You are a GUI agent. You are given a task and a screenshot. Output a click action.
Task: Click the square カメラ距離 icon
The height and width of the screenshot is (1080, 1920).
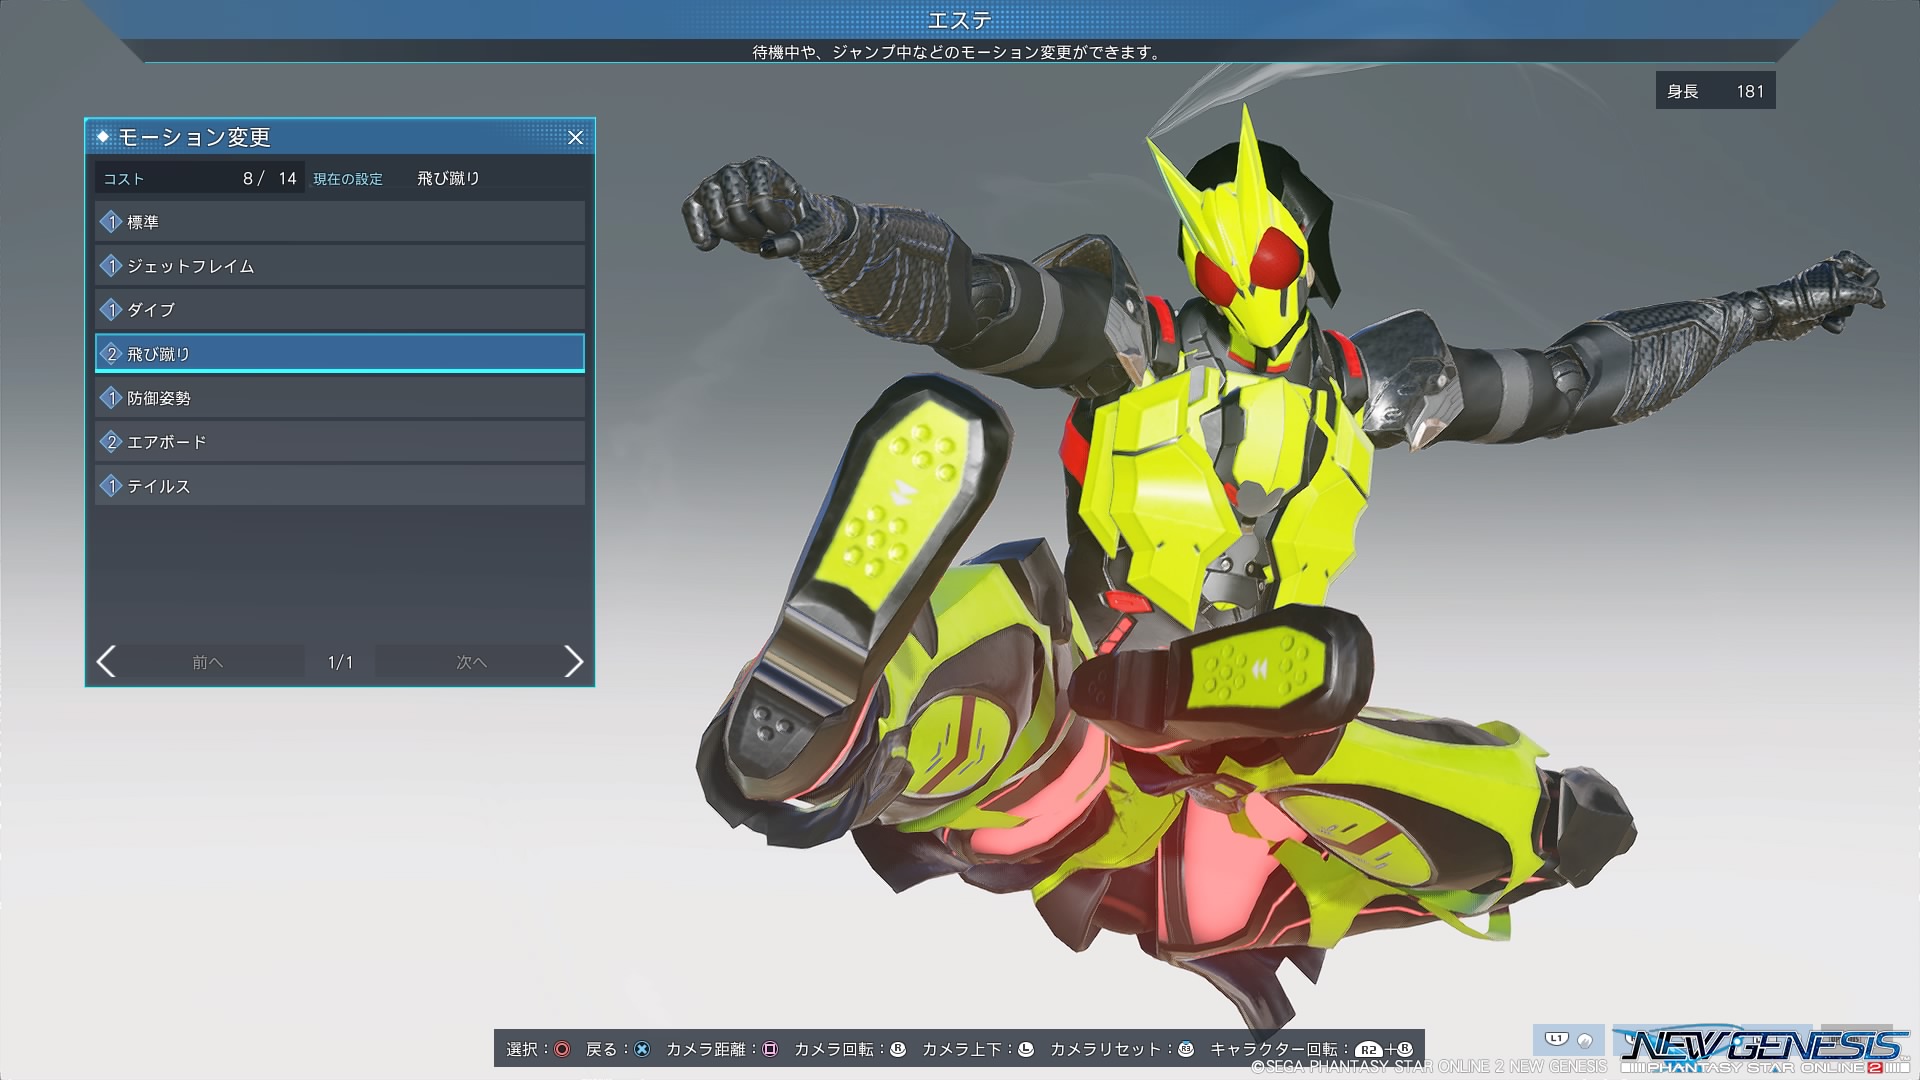pyautogui.click(x=770, y=1049)
